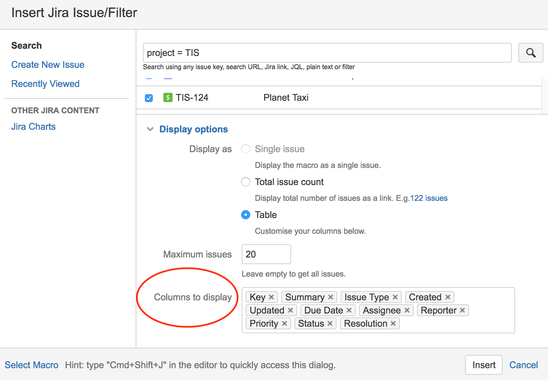Open the Create New Issue section
548x380 pixels.
point(48,65)
